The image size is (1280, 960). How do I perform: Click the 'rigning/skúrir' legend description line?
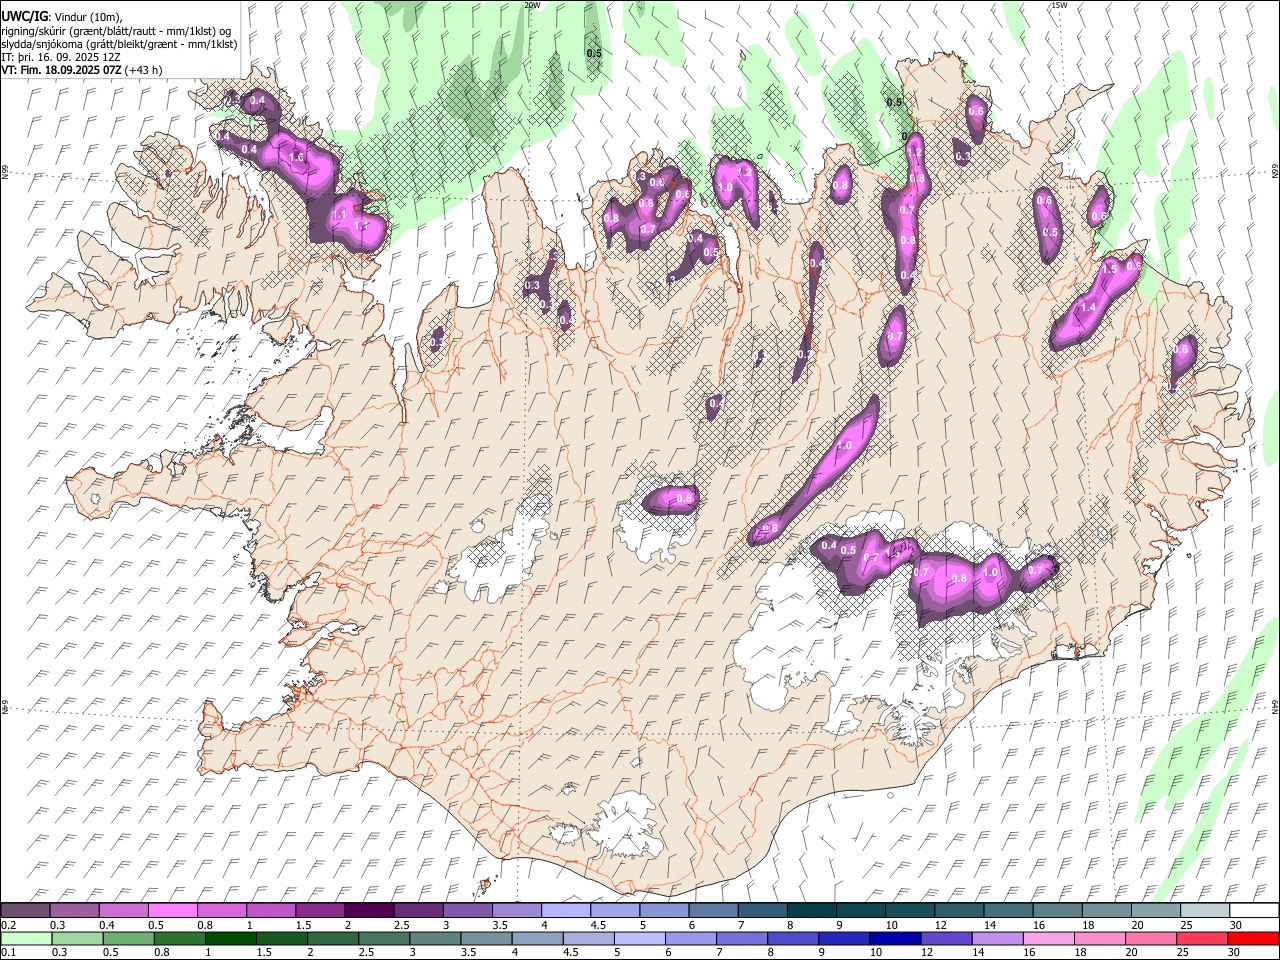[117, 31]
